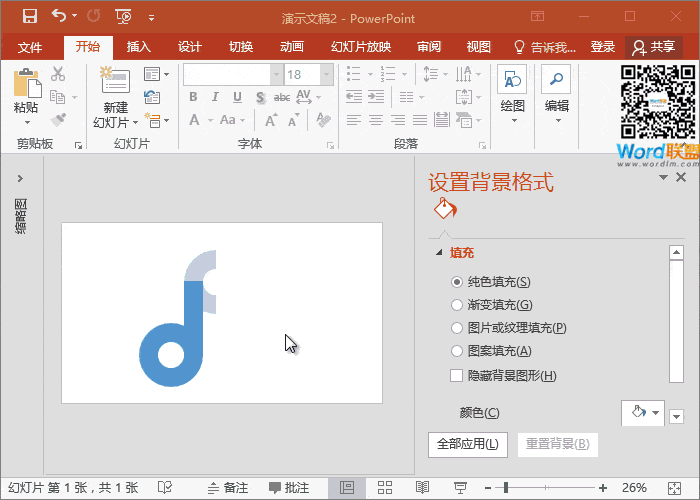Check the 隐藏背景图形(H) checkbox
The width and height of the screenshot is (700, 500).
[x=457, y=375]
